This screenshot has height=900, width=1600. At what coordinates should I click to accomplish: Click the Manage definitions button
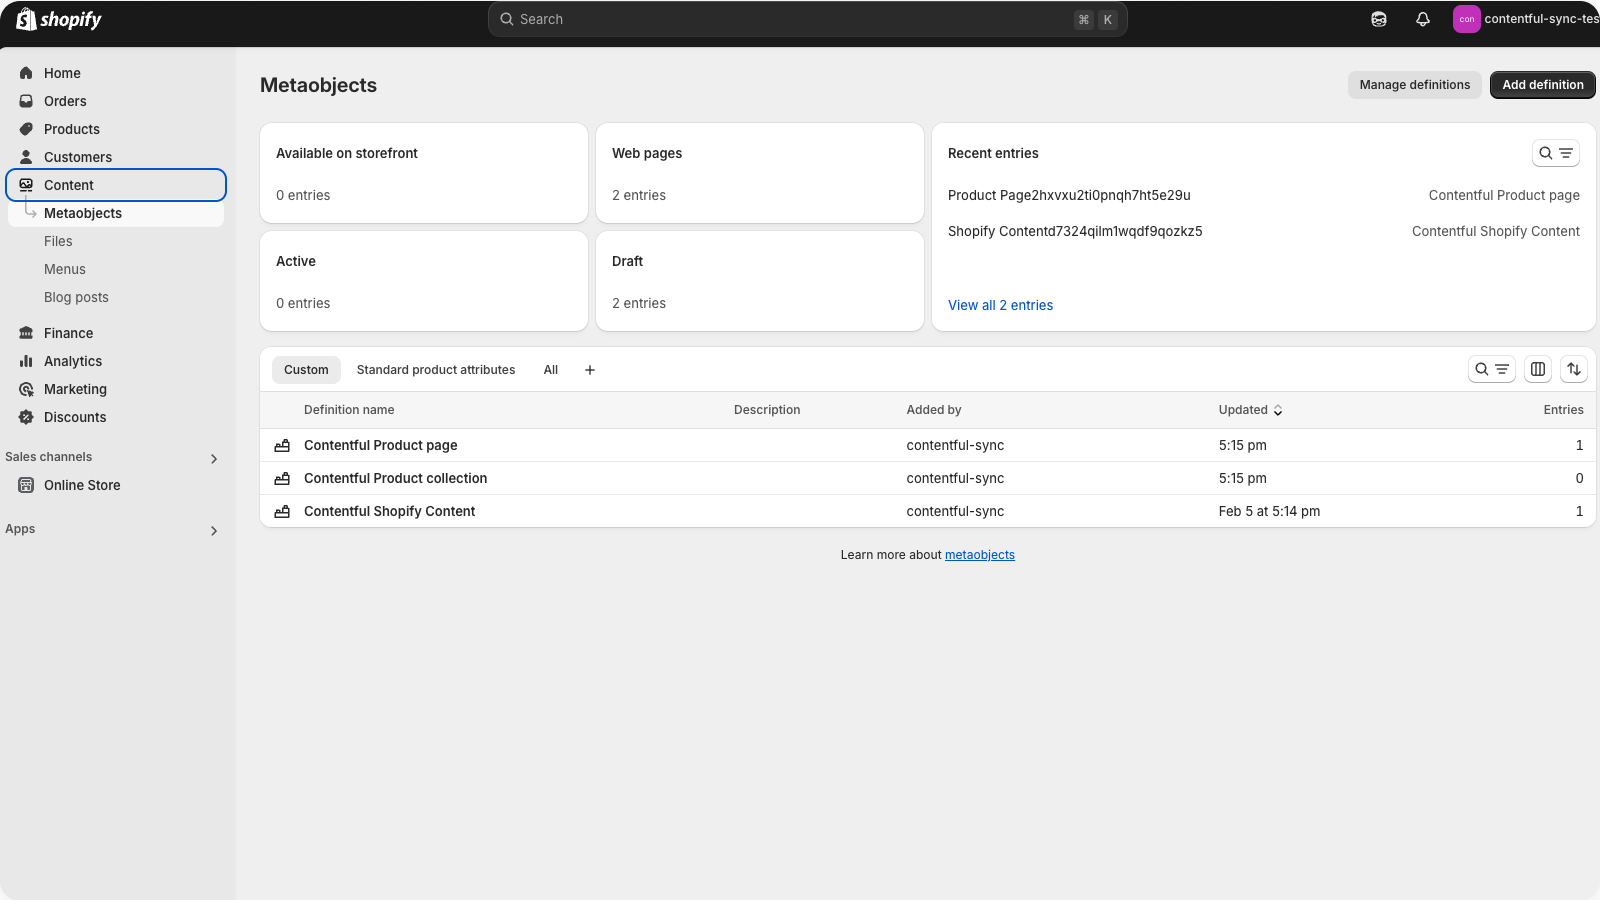(x=1414, y=85)
